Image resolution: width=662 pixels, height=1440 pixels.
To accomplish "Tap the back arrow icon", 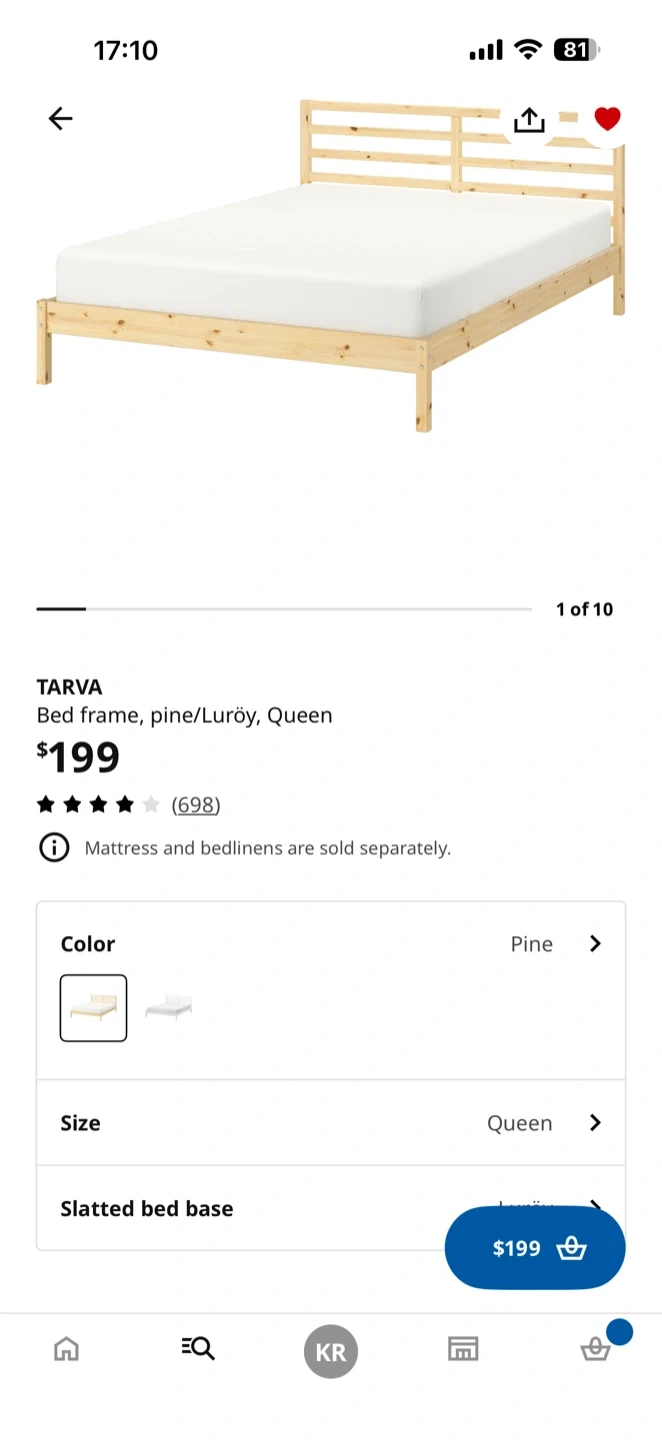I will coord(61,119).
